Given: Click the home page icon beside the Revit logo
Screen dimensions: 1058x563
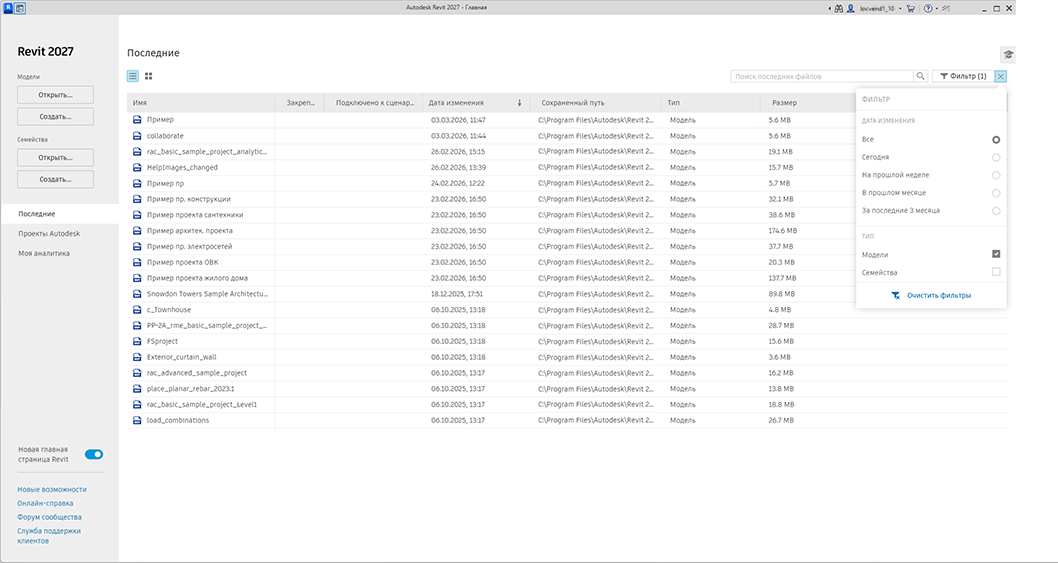Looking at the screenshot, I should click(20, 8).
